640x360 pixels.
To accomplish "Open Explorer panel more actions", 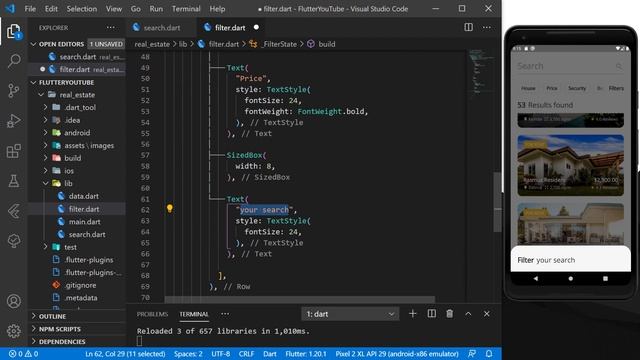I will pos(111,27).
